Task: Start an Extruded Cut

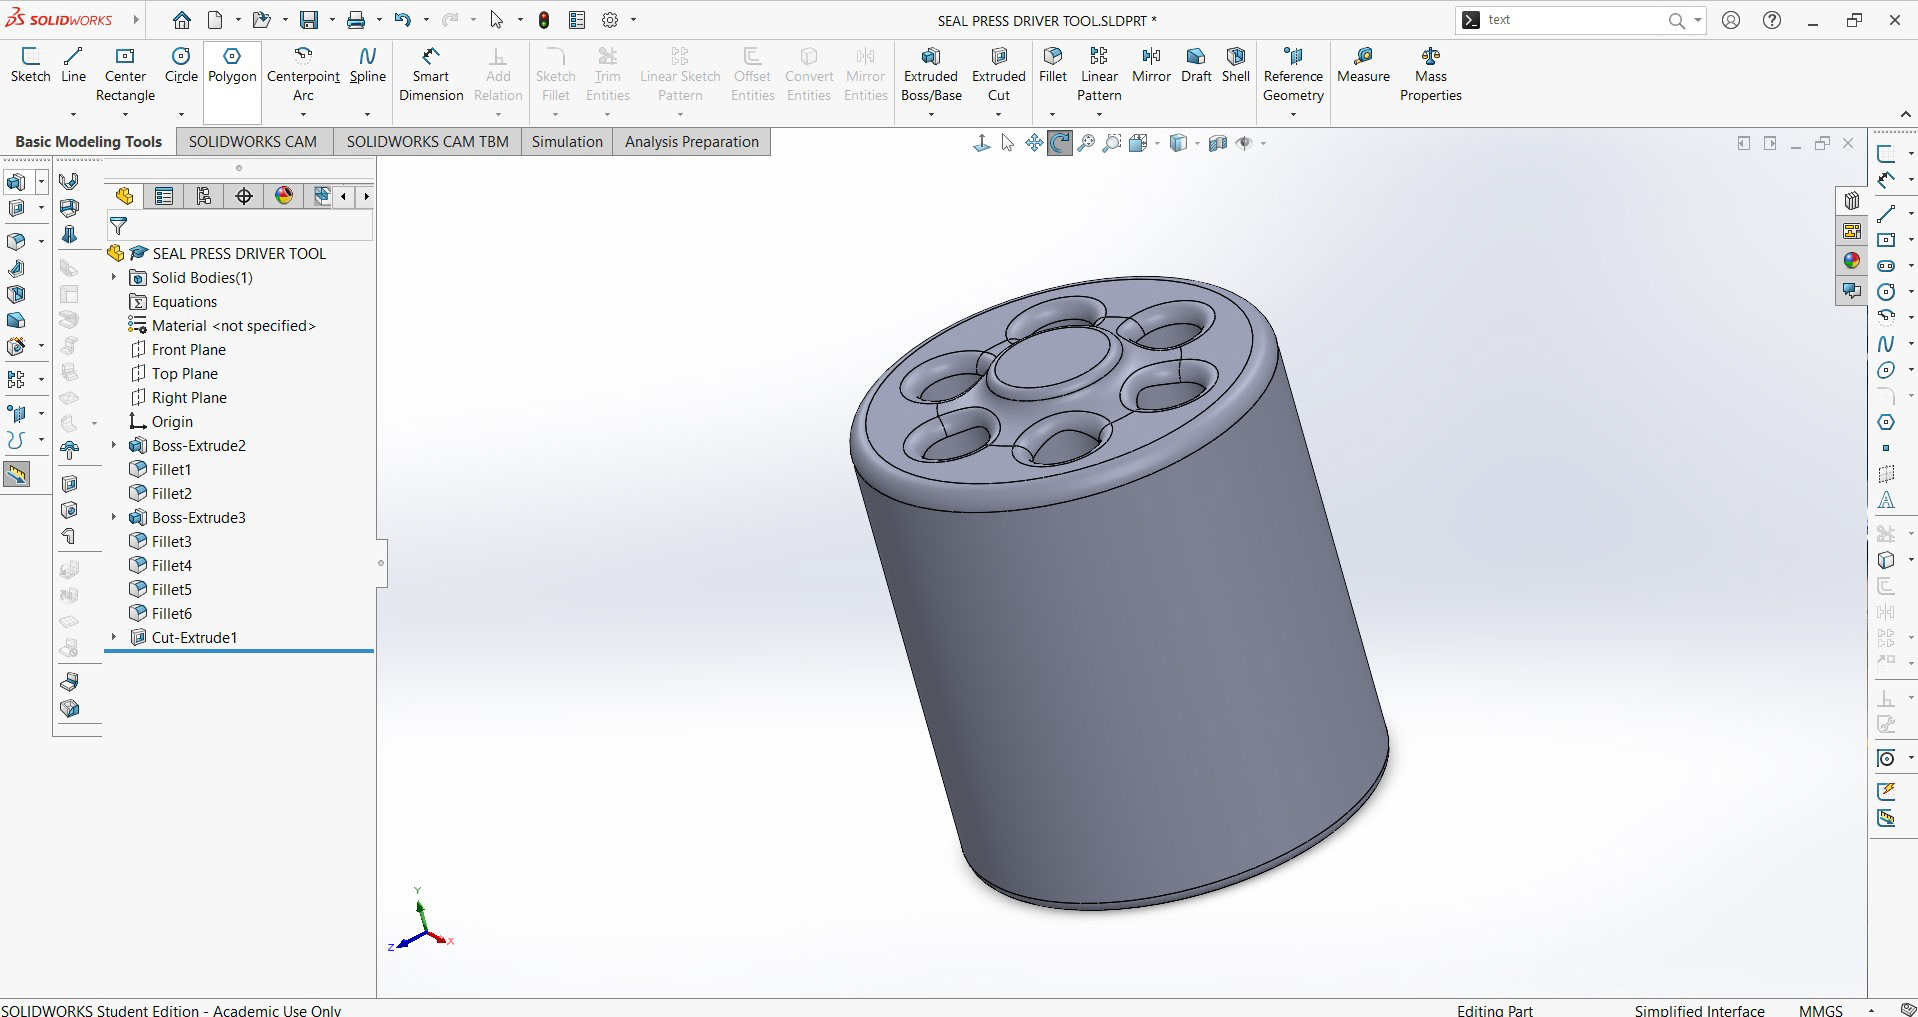Action: coord(999,75)
